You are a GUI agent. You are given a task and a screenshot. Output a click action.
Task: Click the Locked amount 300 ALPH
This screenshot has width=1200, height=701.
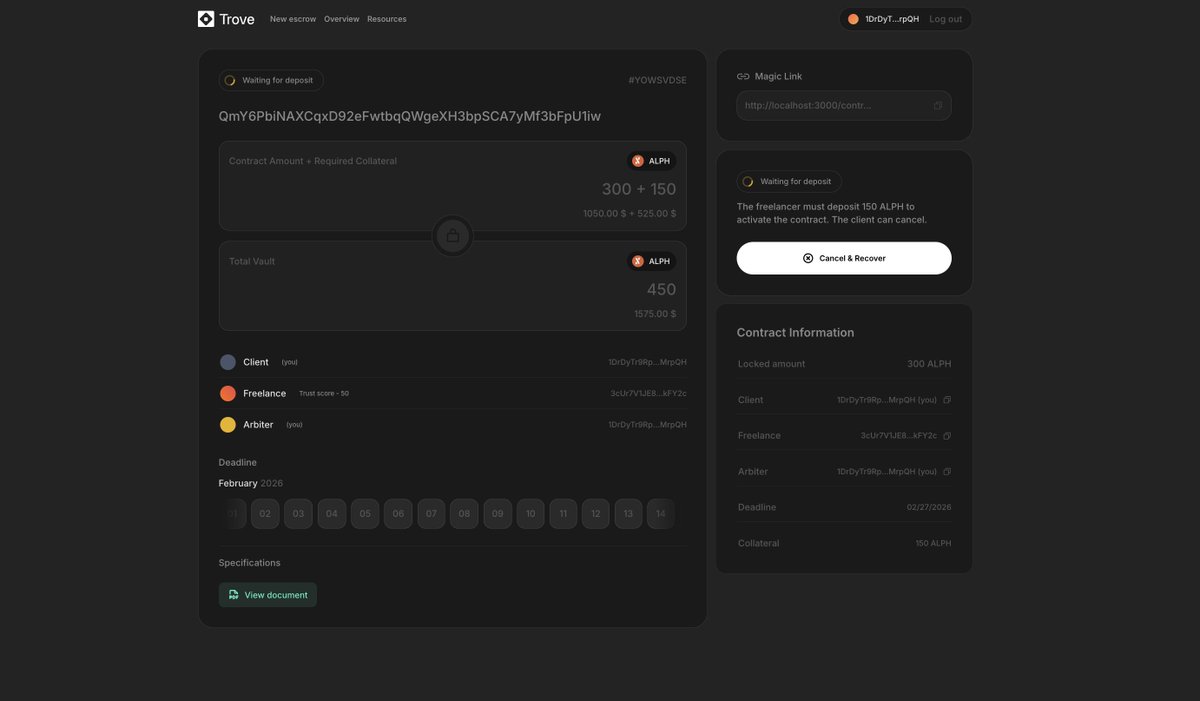pyautogui.click(x=929, y=364)
